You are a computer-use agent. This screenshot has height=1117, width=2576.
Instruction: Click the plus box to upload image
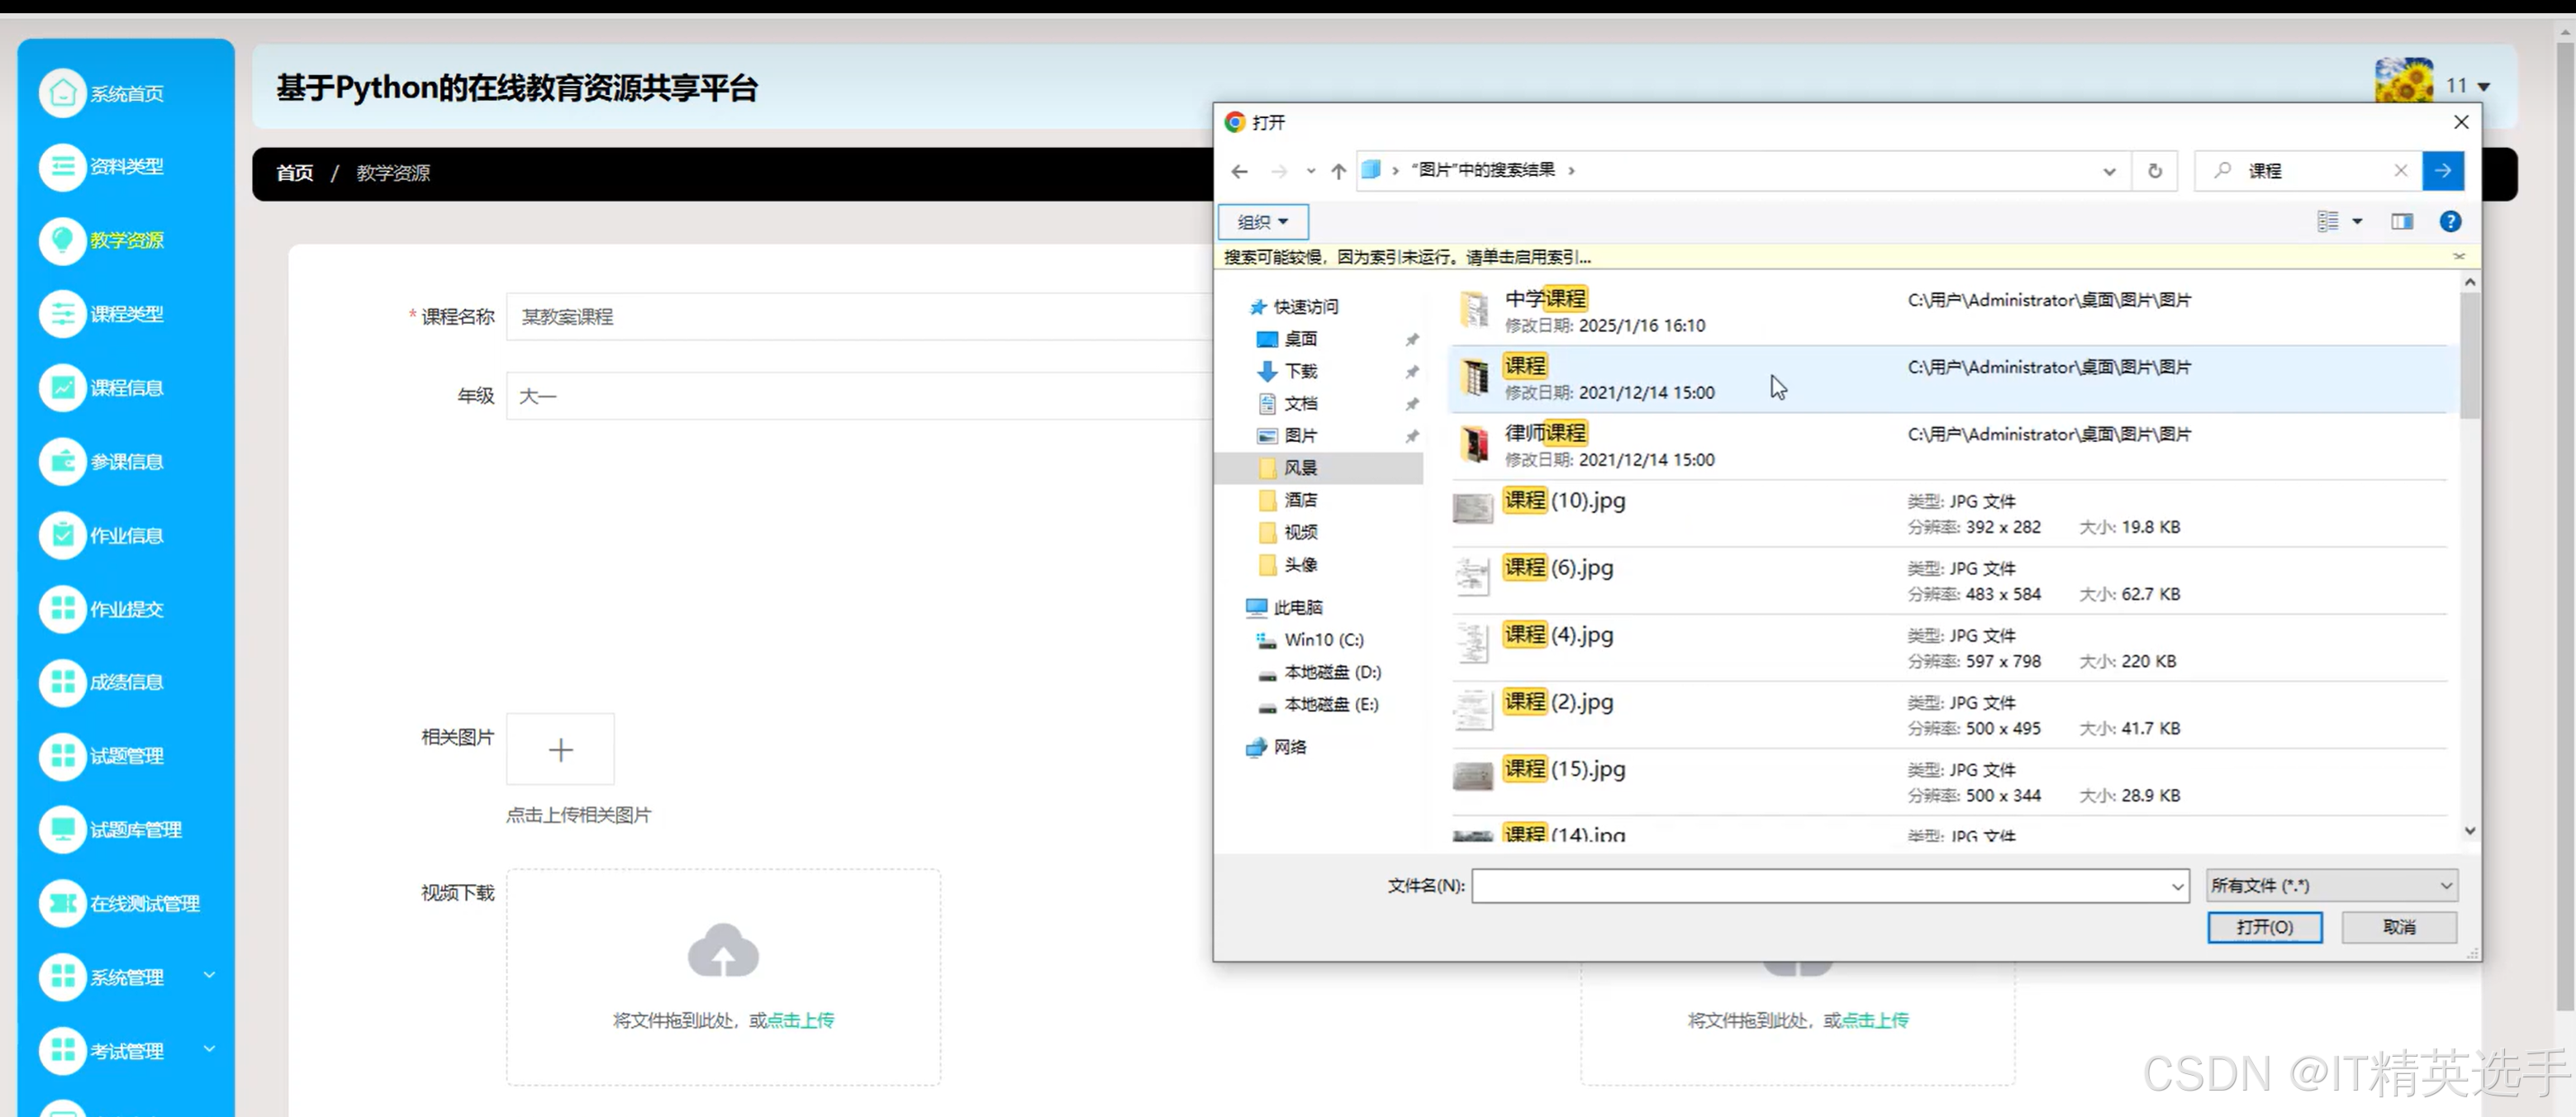pos(560,749)
